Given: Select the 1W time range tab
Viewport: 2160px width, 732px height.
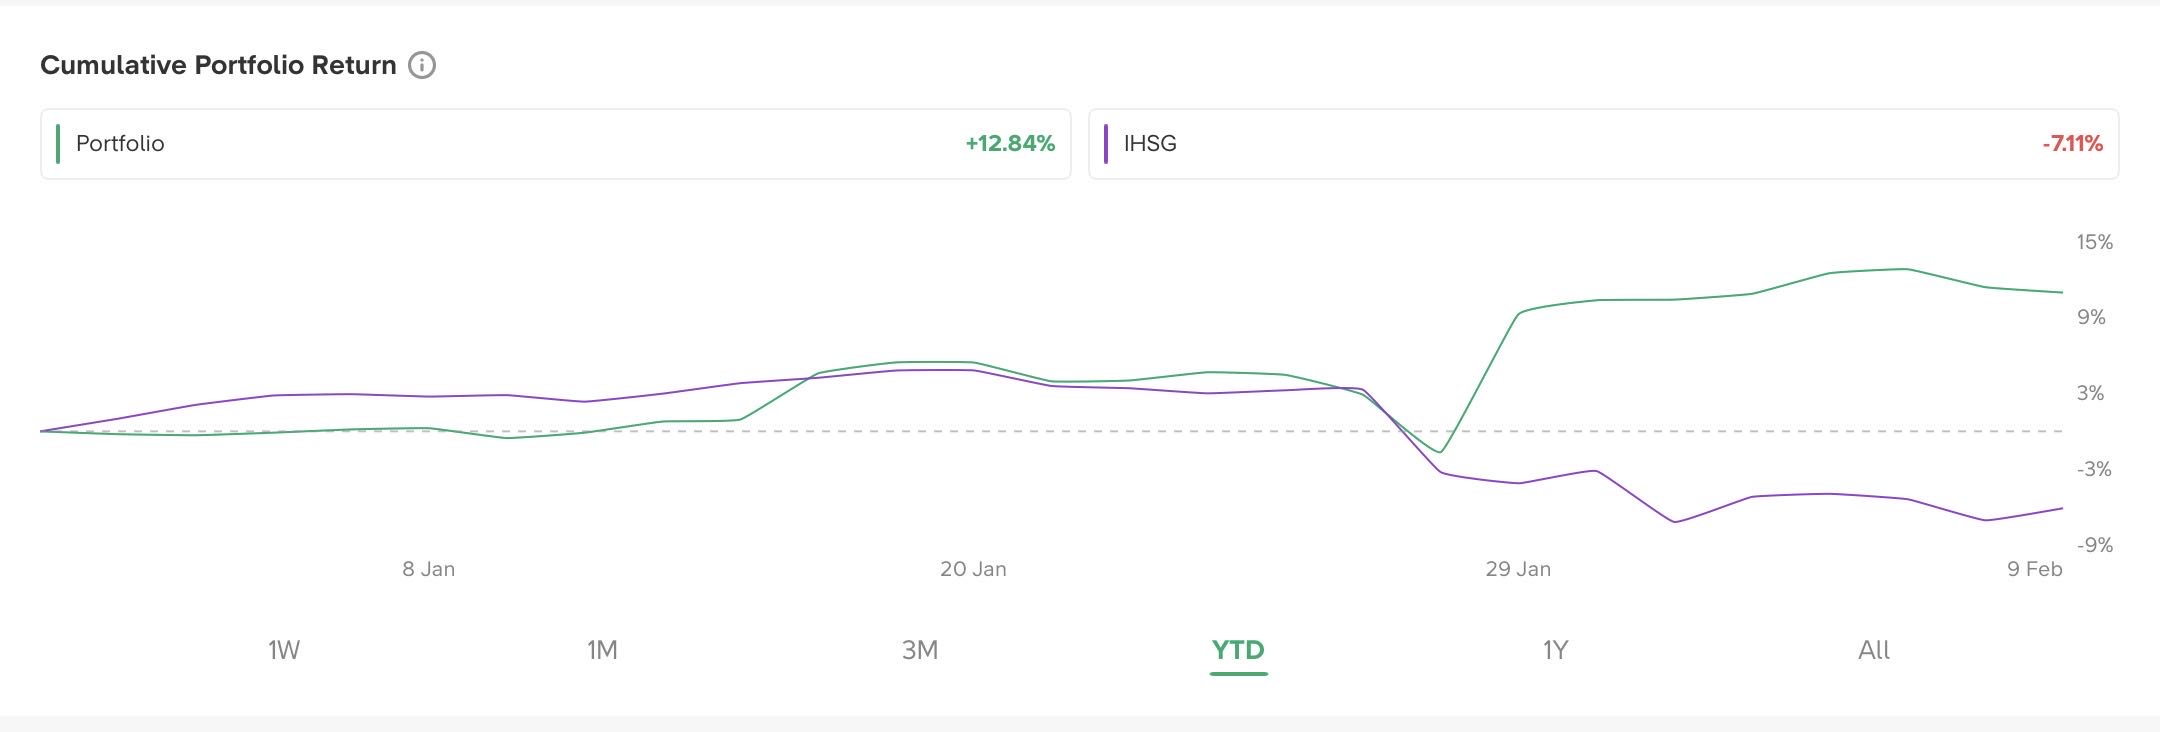Looking at the screenshot, I should tap(284, 651).
